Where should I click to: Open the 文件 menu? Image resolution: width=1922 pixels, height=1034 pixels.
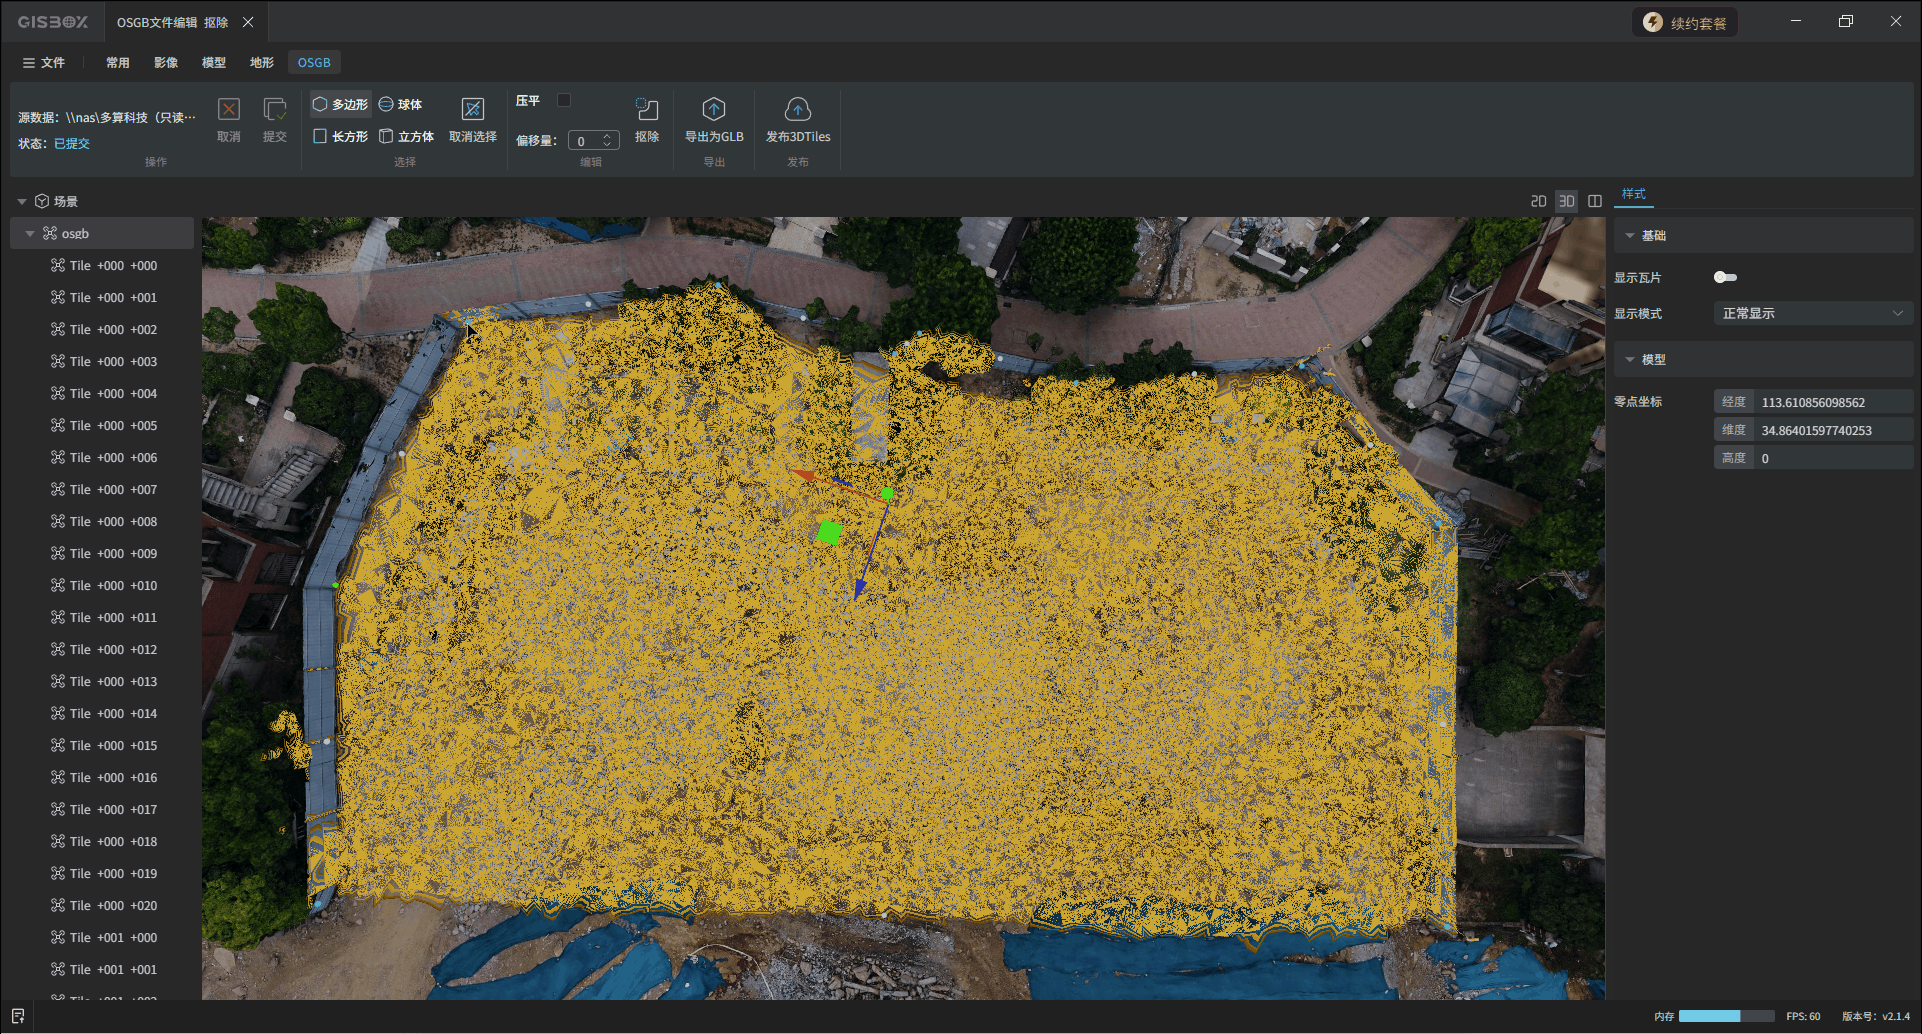click(x=43, y=62)
